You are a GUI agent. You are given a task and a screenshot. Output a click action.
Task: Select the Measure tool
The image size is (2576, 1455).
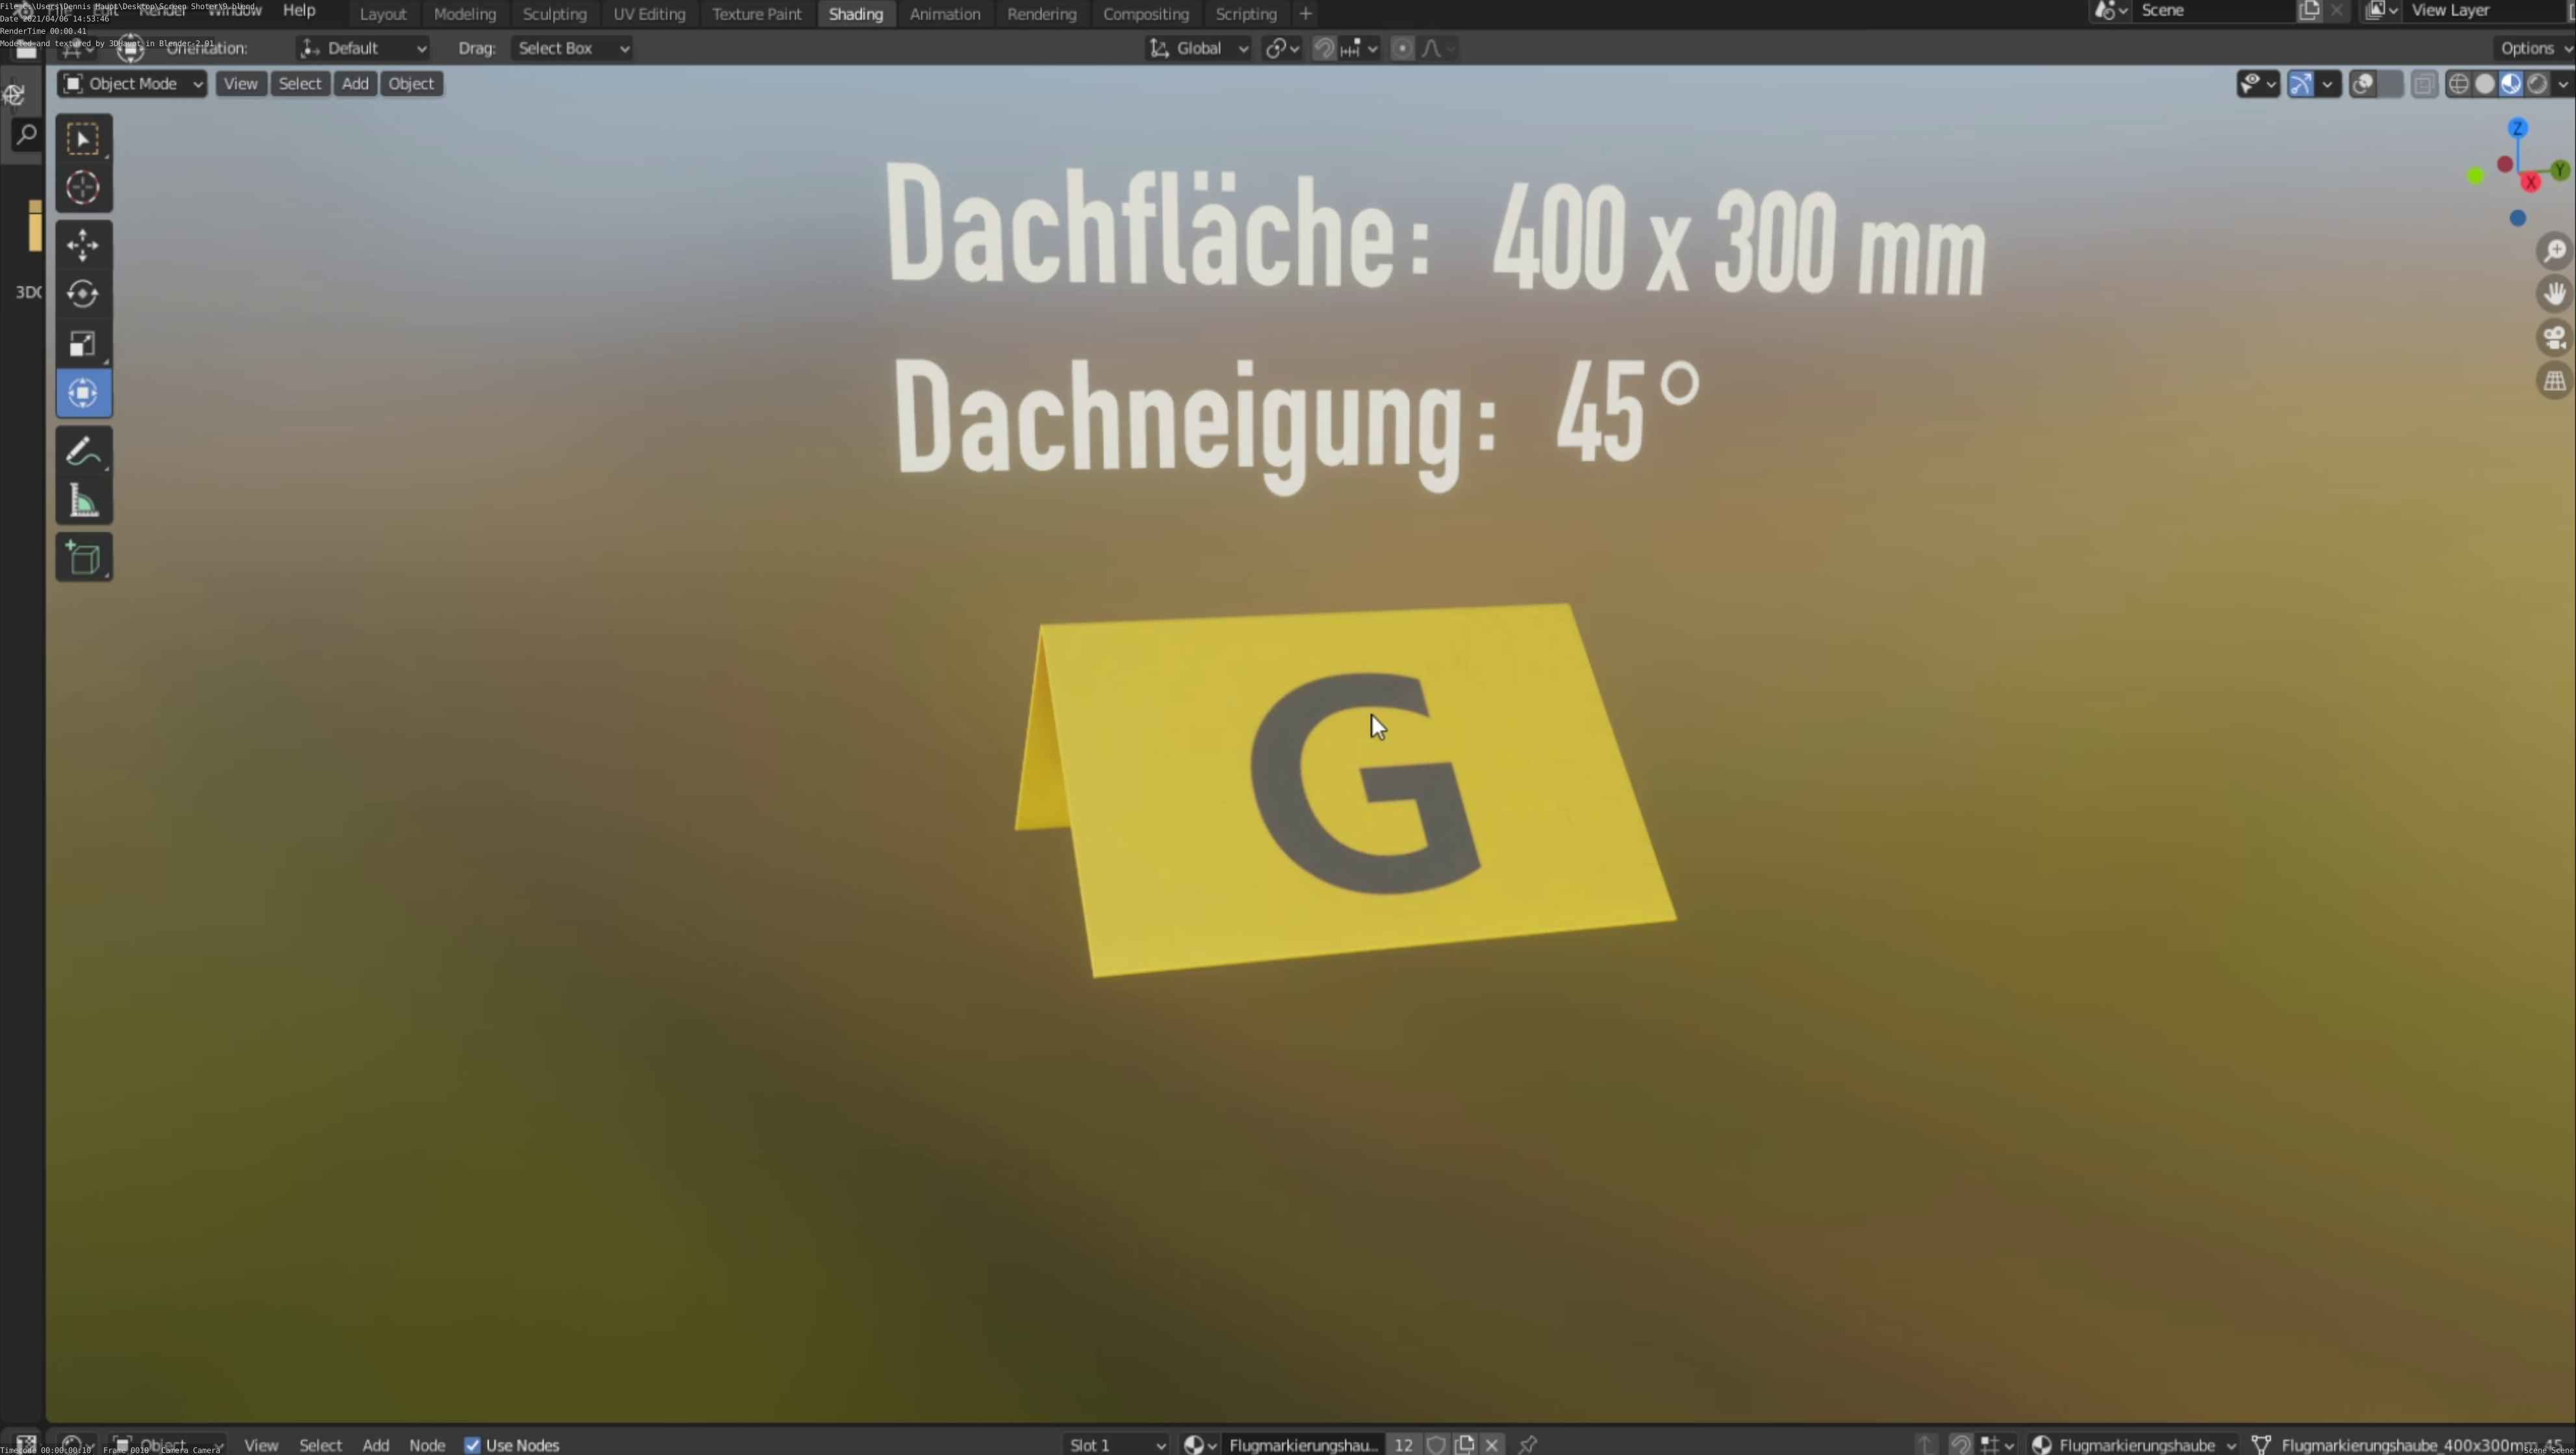tap(83, 501)
